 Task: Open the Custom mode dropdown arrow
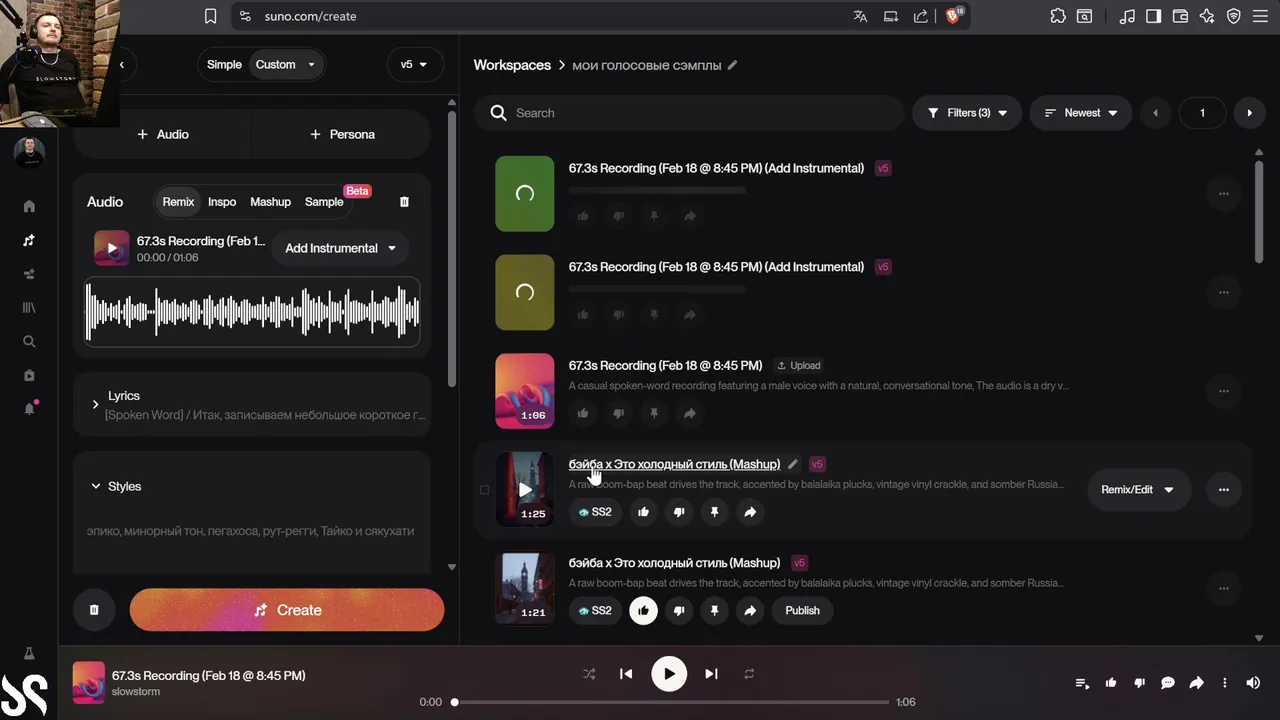tap(311, 65)
